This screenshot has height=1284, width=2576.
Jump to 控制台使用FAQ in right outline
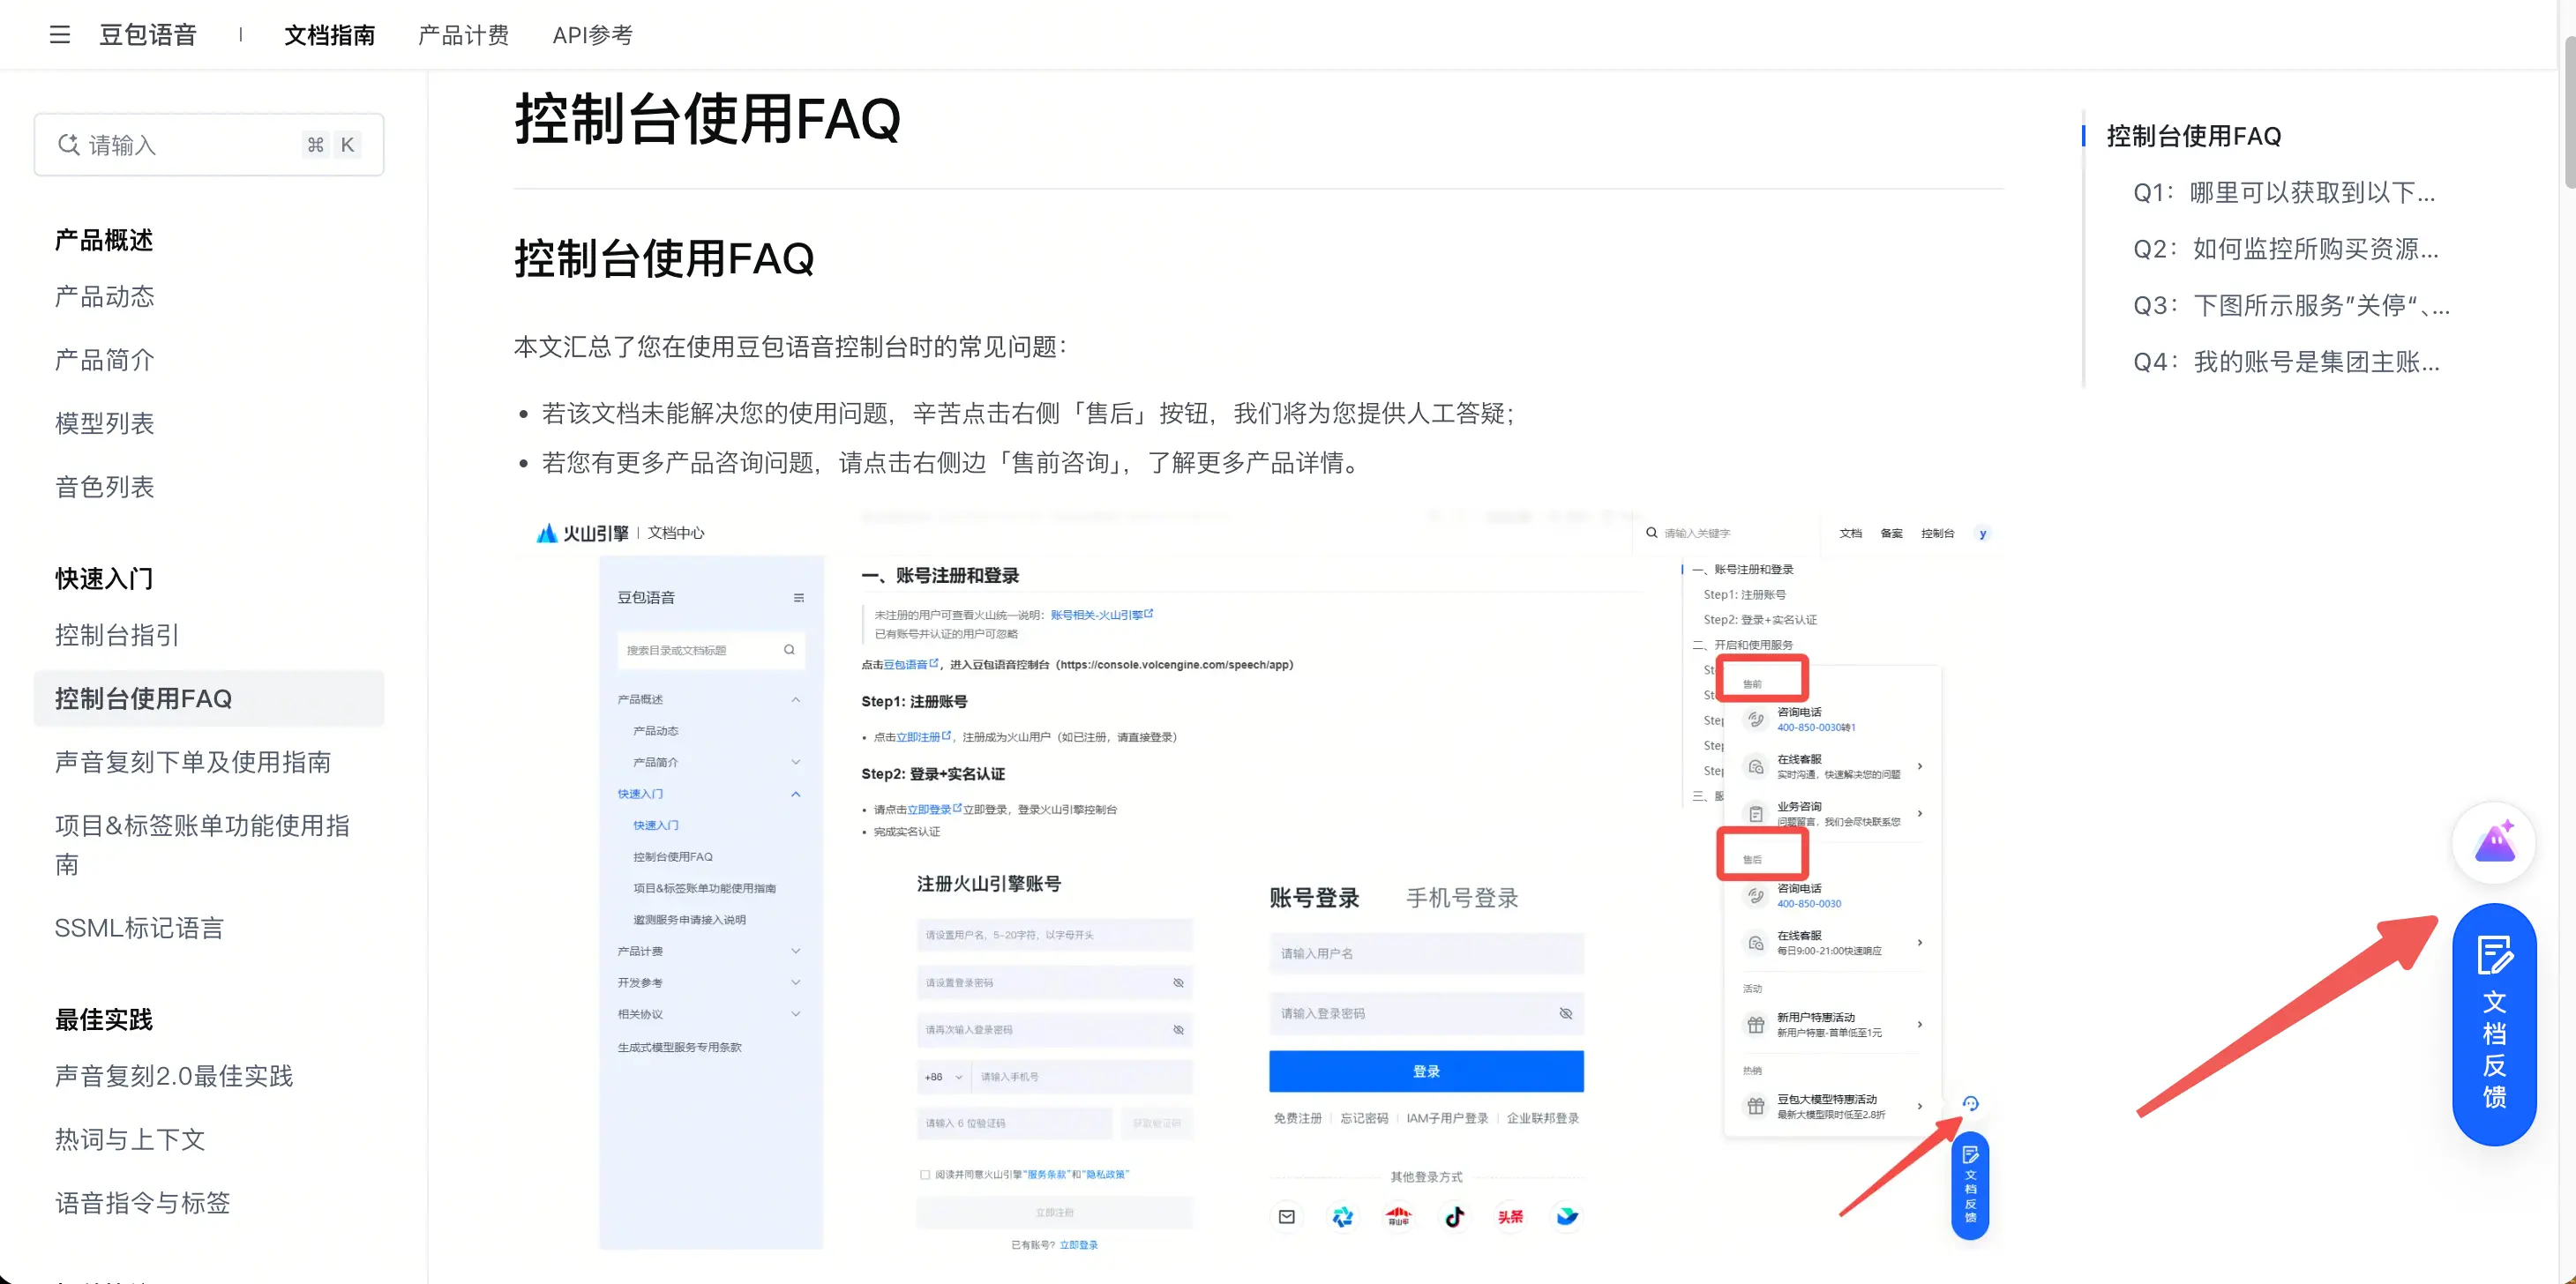(2194, 136)
